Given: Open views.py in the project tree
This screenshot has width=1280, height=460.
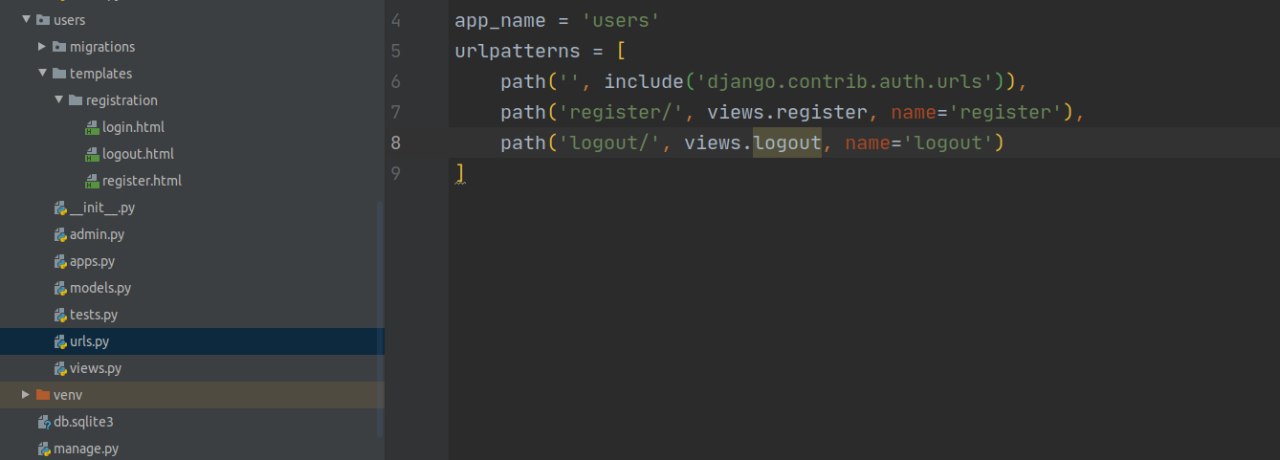Looking at the screenshot, I should 96,368.
